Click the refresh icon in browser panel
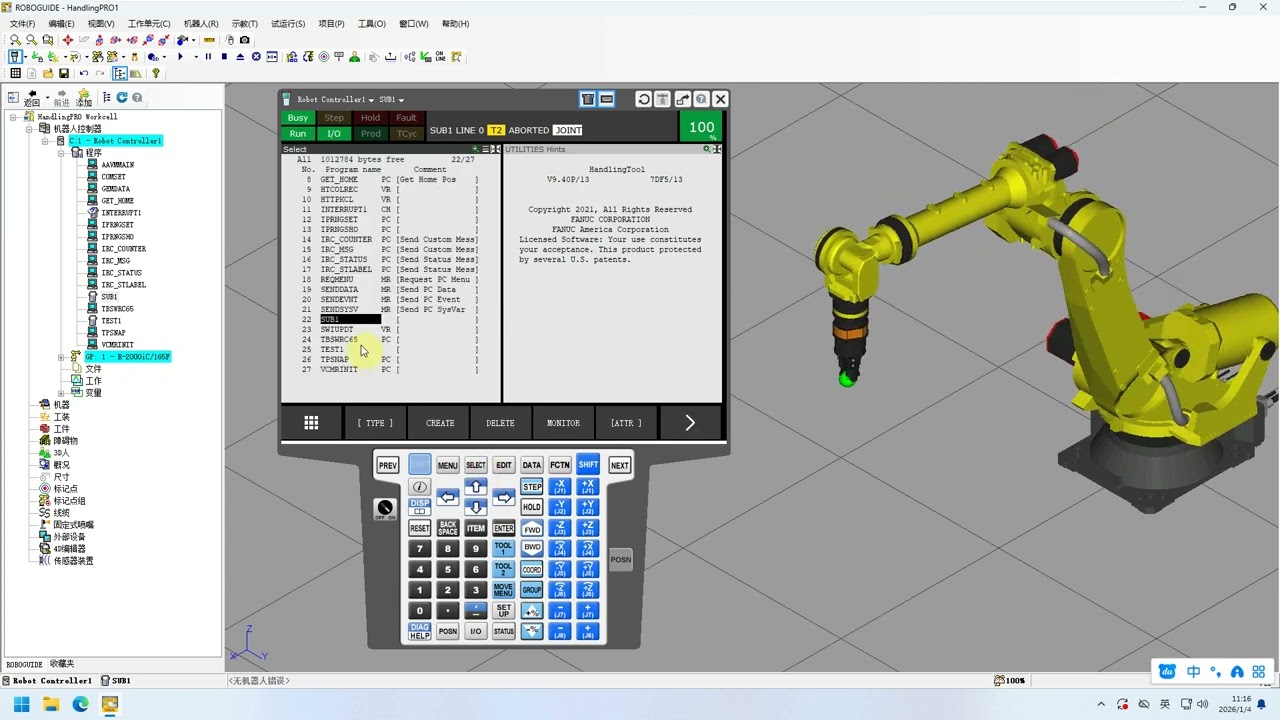 tap(122, 97)
